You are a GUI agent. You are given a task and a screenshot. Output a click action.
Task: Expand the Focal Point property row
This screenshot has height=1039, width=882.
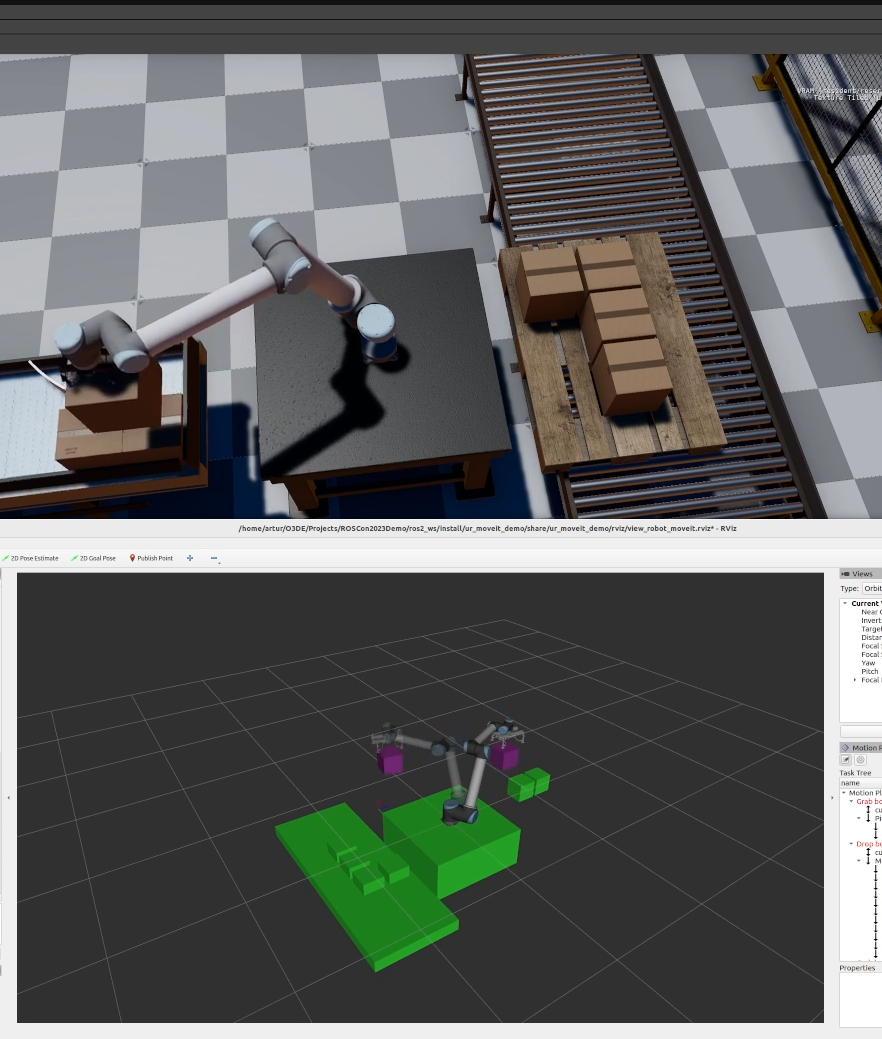tap(854, 680)
